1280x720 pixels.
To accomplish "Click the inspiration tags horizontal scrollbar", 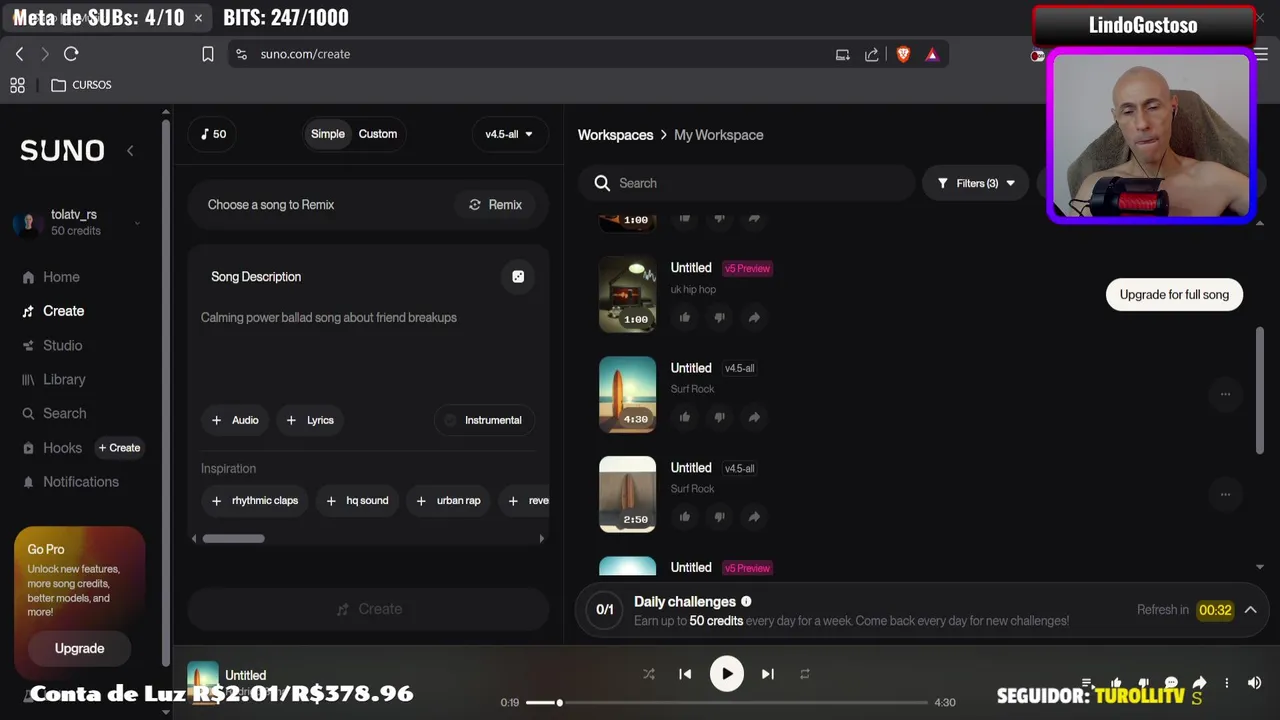I will (x=233, y=538).
